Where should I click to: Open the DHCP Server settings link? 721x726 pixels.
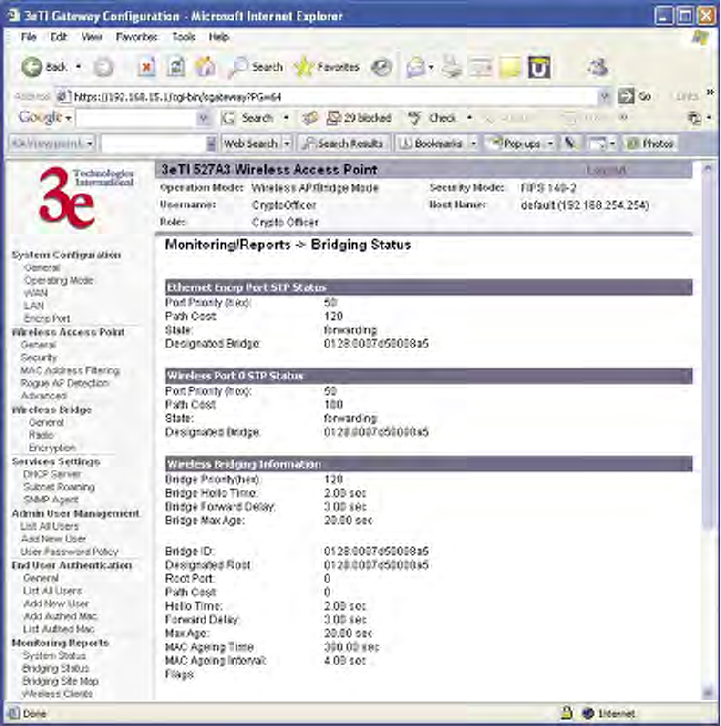coord(52,474)
